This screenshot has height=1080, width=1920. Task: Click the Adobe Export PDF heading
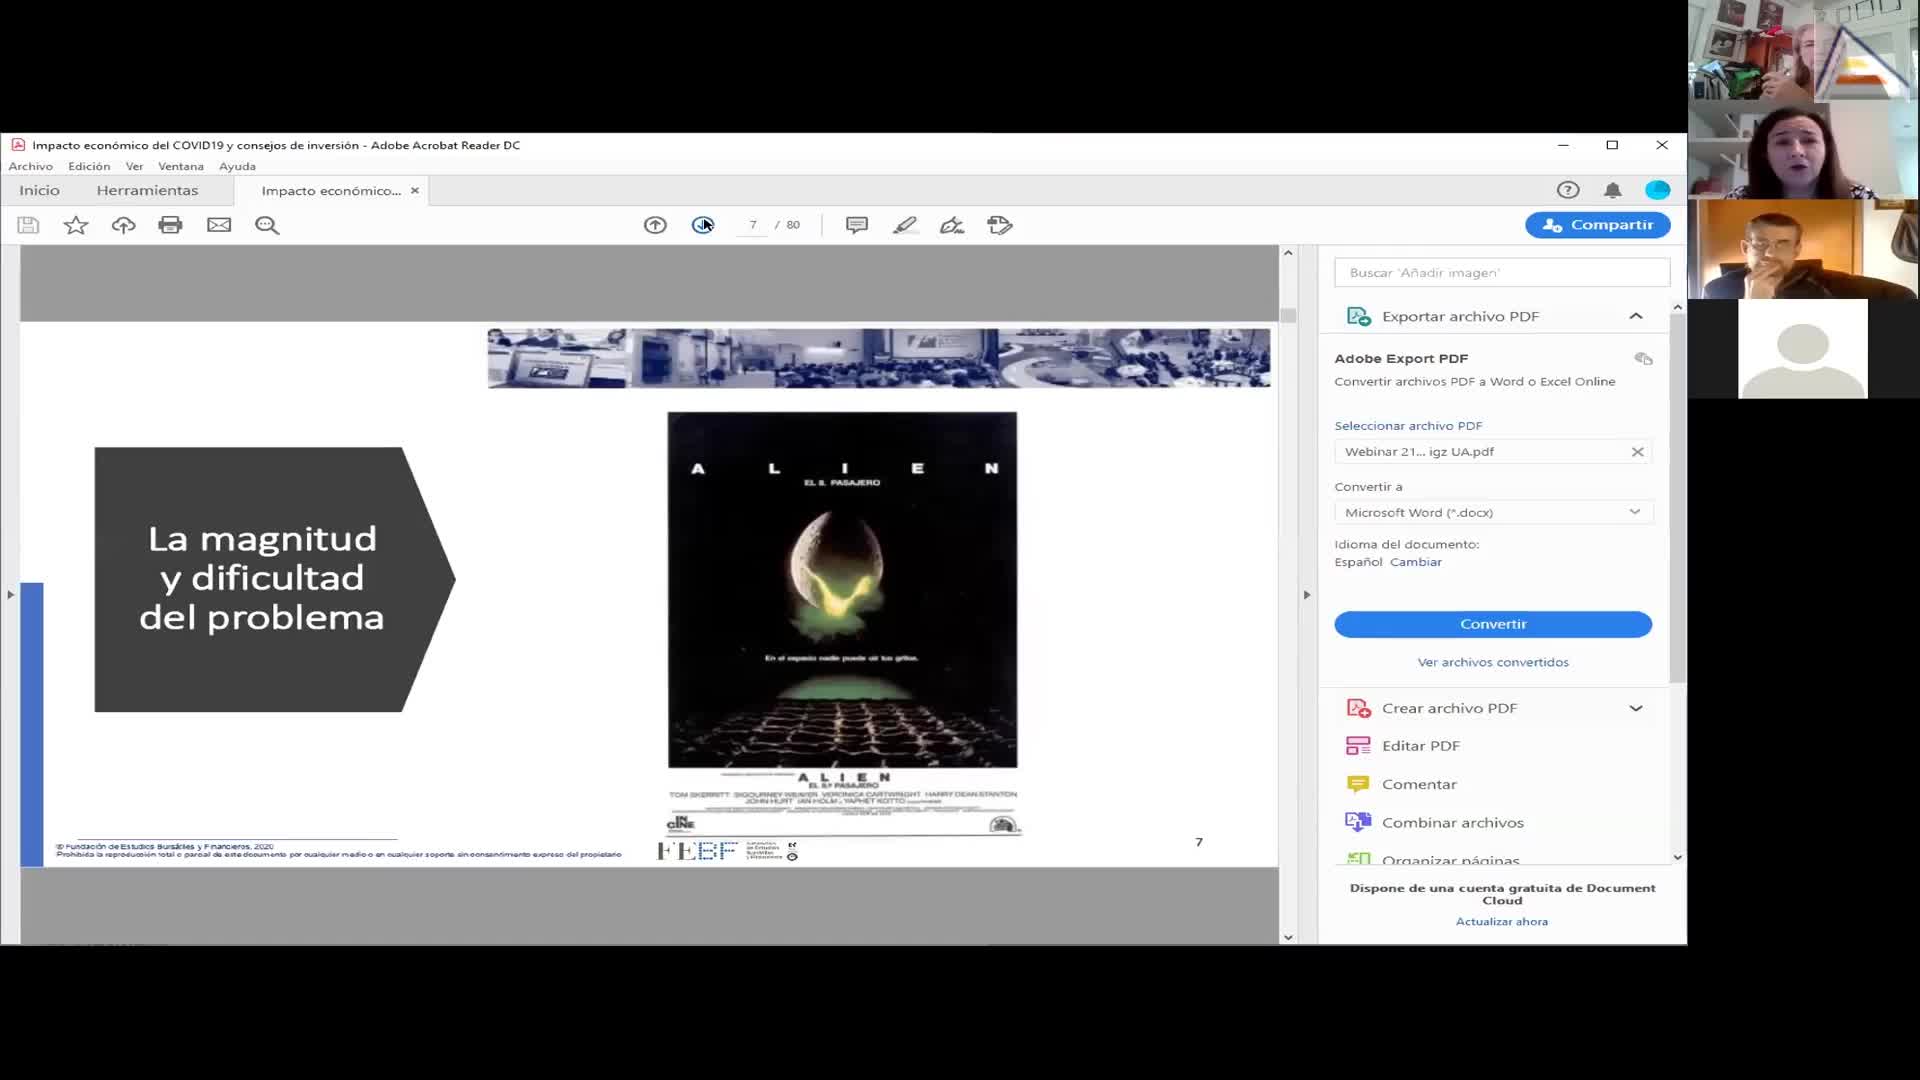[1401, 358]
